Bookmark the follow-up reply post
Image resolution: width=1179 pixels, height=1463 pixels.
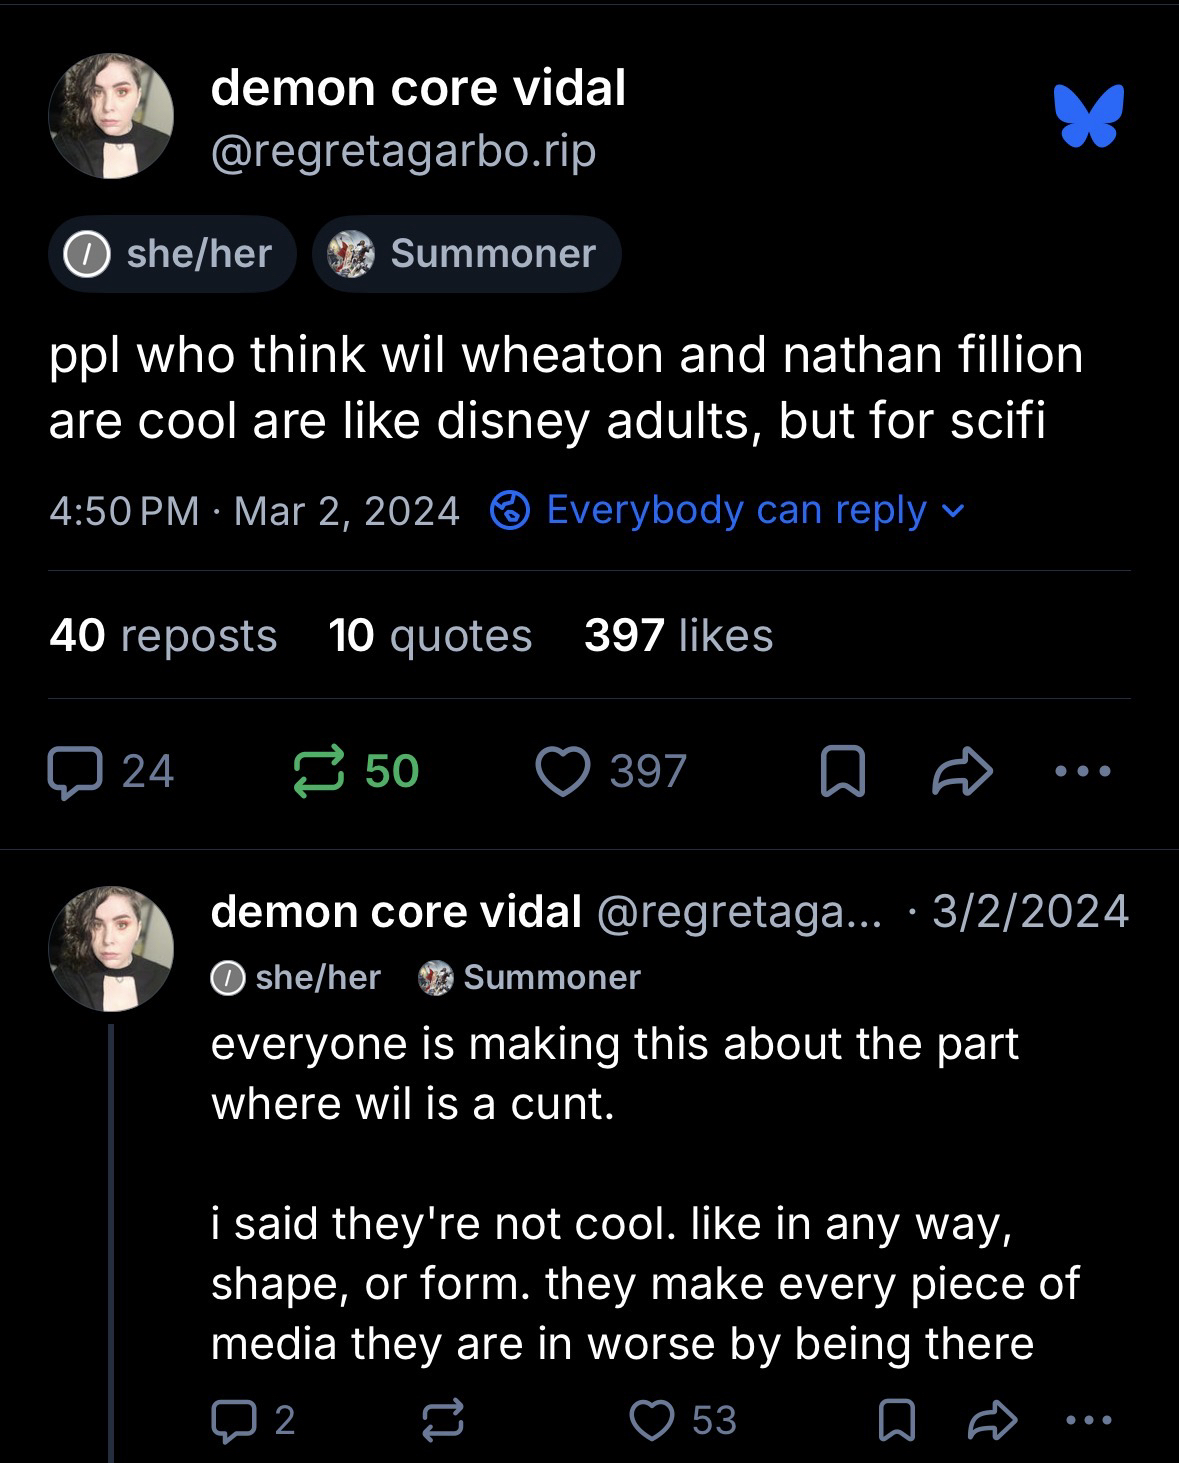(x=896, y=1420)
